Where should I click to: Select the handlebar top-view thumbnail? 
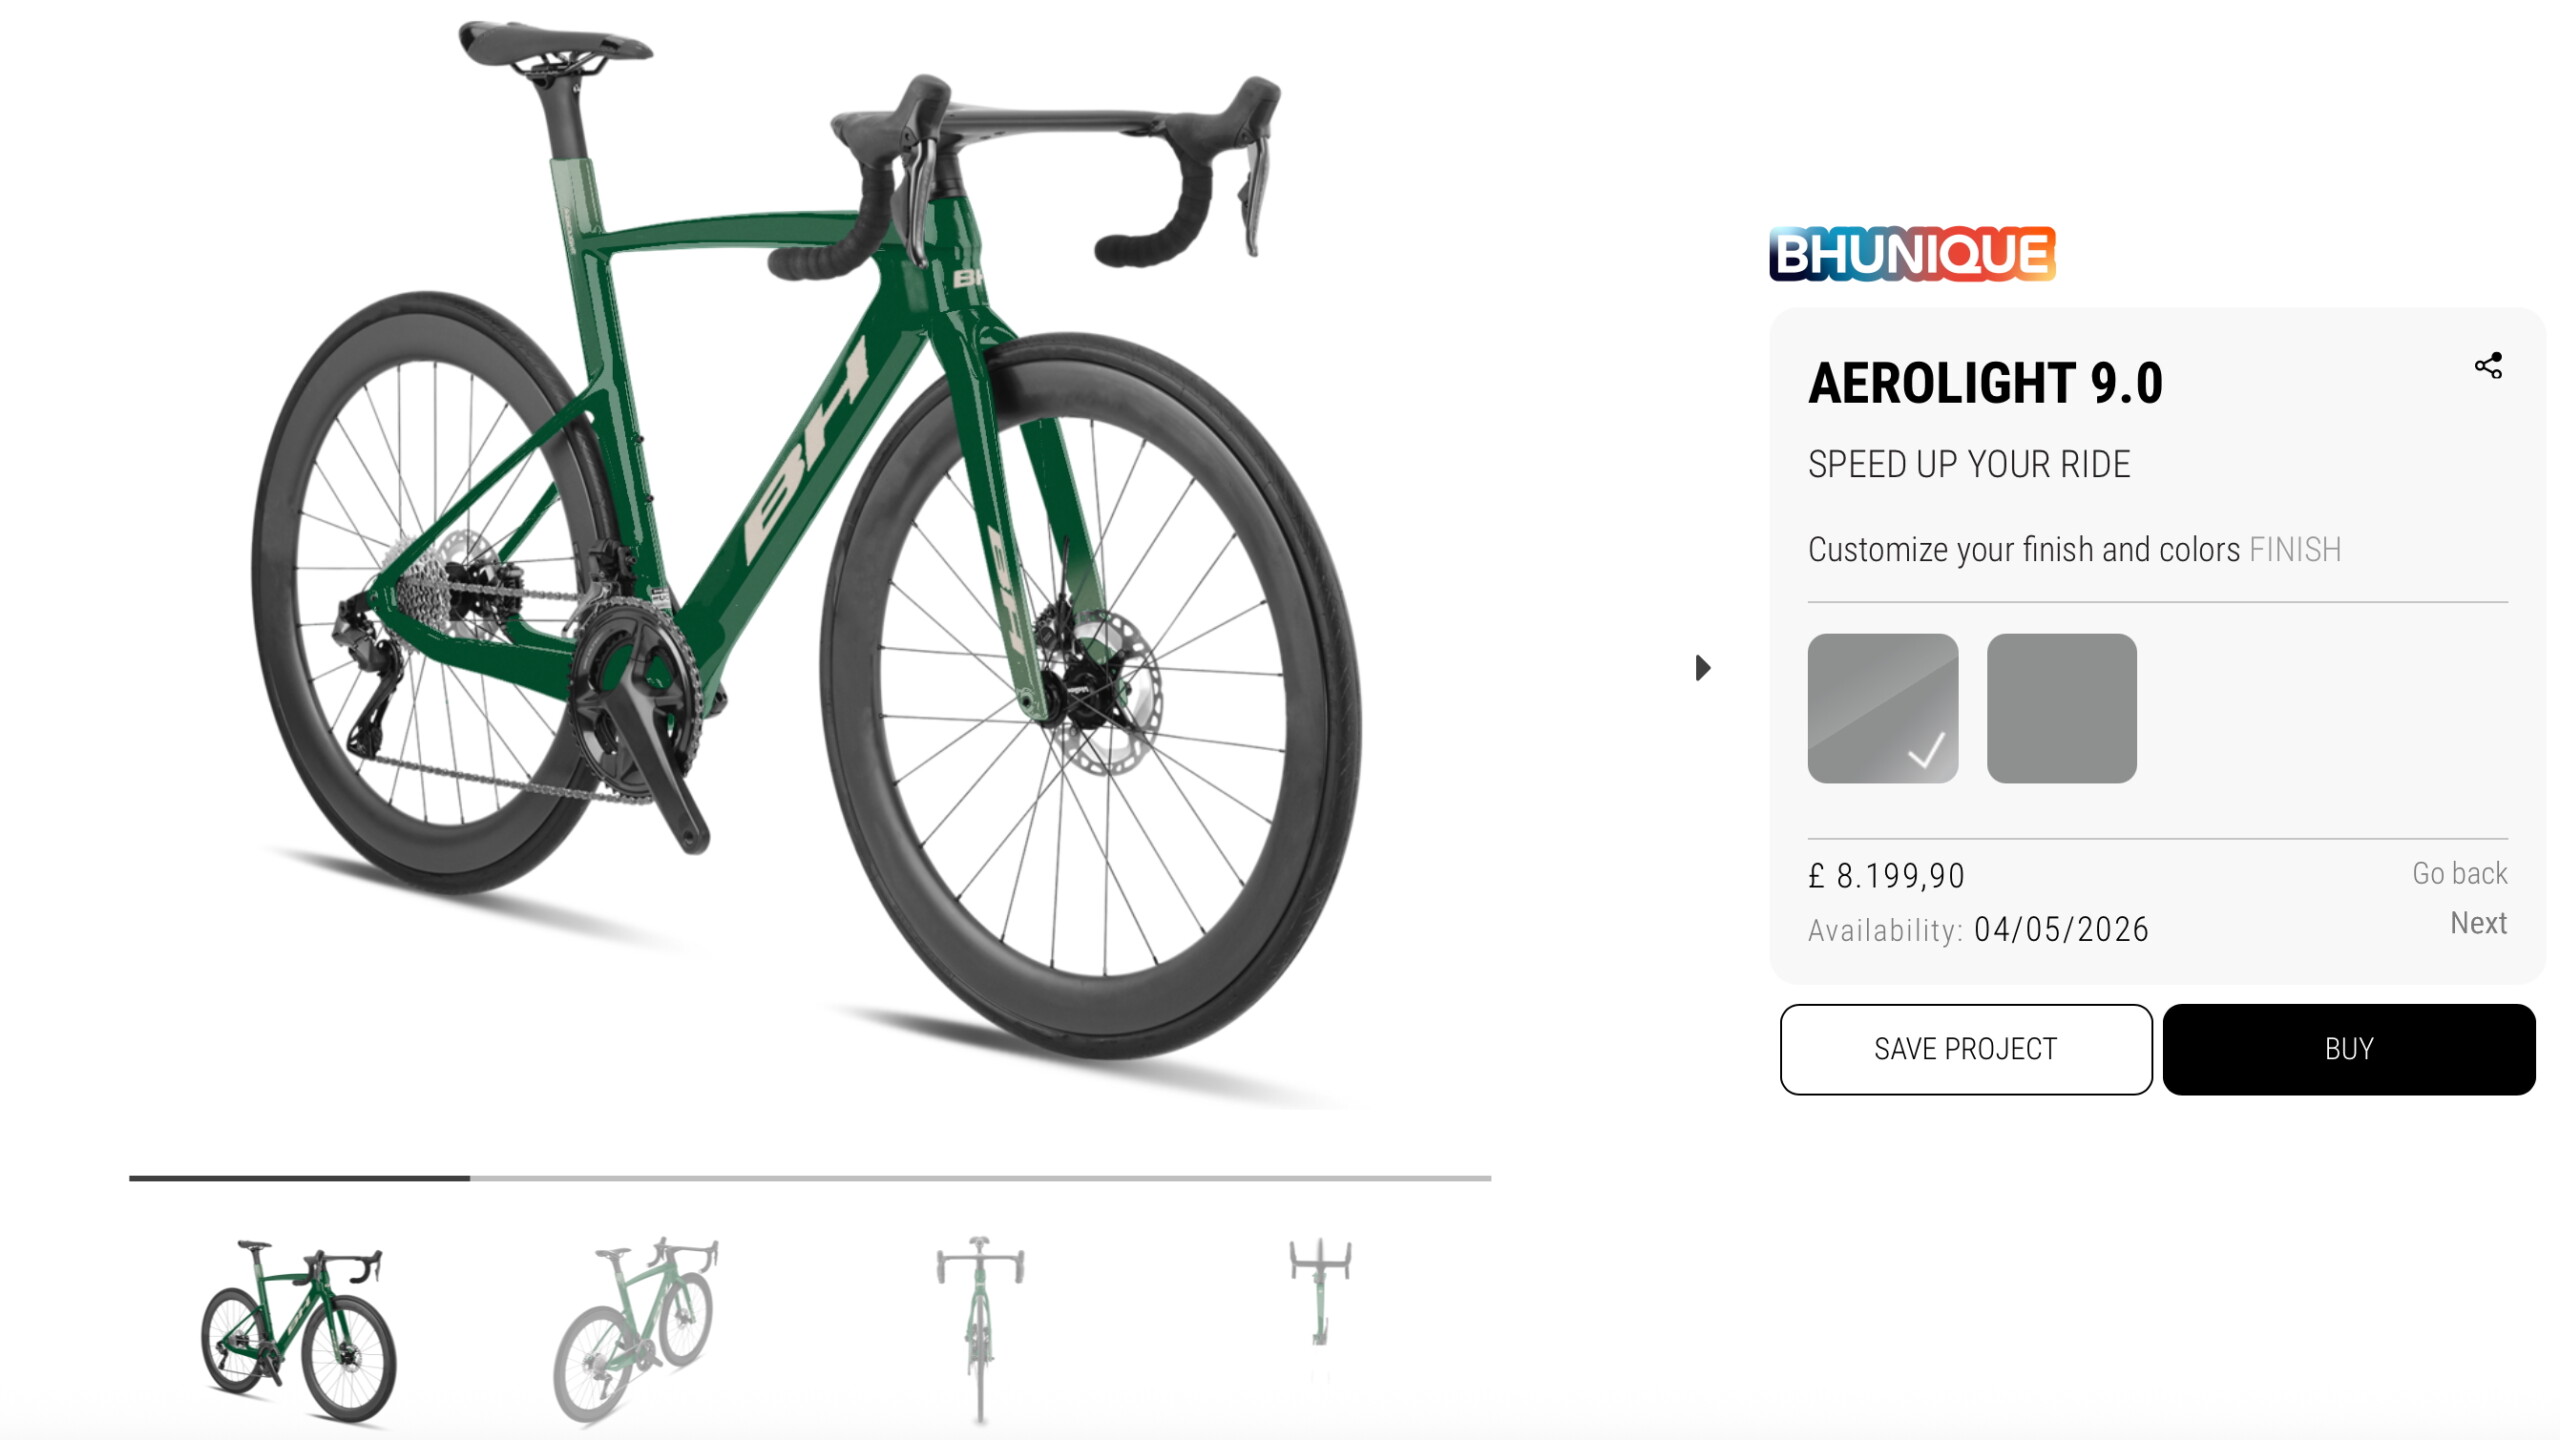tap(1320, 1294)
